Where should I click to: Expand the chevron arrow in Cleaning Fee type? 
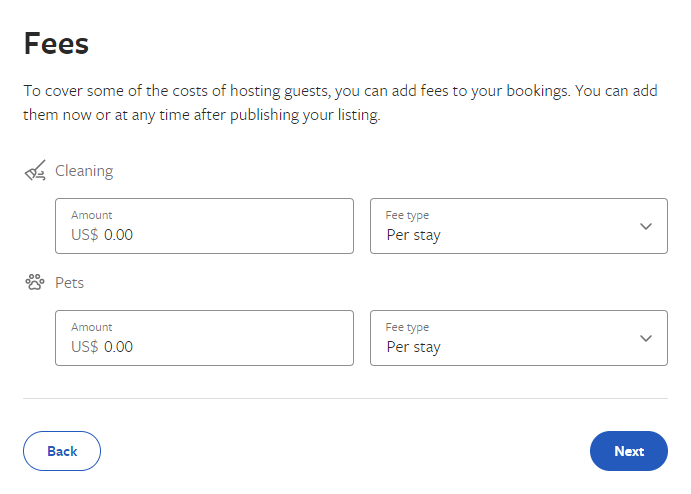coord(646,227)
